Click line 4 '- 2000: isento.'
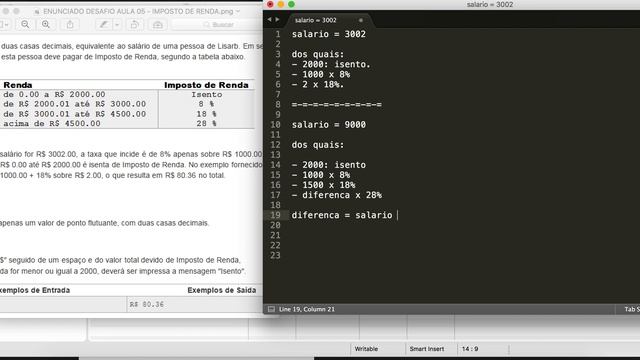The height and width of the screenshot is (360, 640). click(x=331, y=64)
